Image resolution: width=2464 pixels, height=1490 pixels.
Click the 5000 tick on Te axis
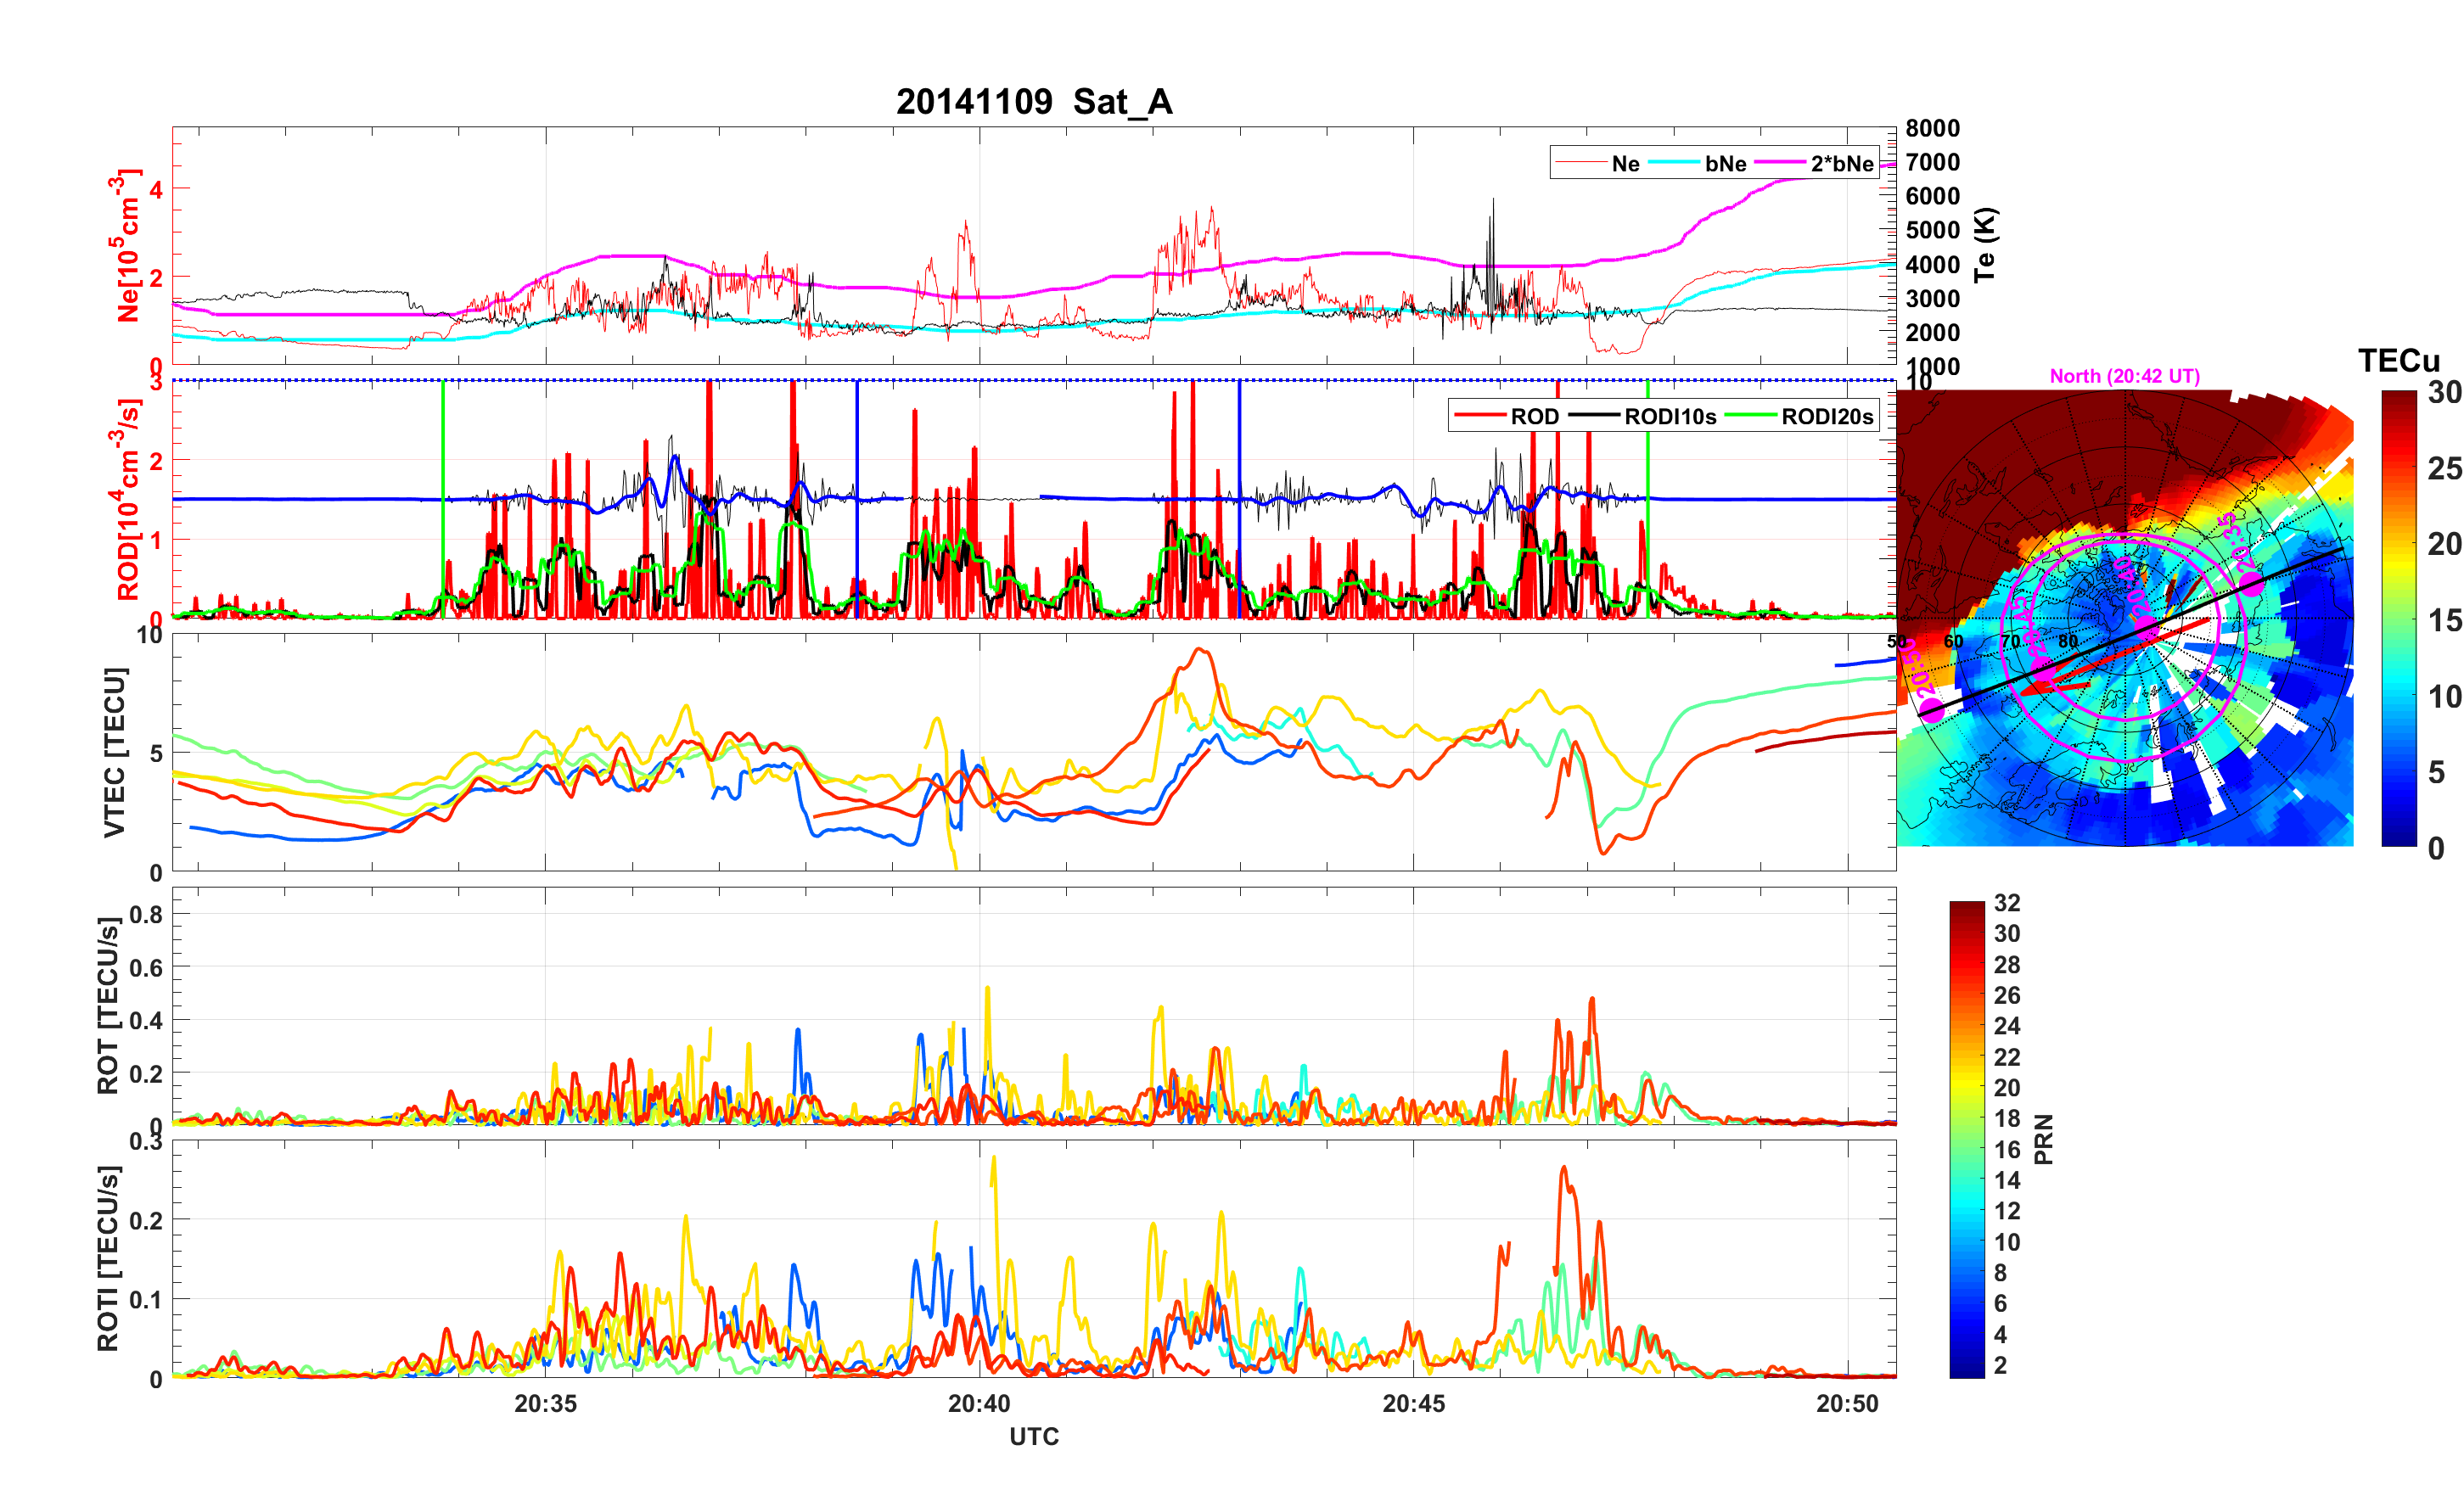pyautogui.click(x=1932, y=230)
